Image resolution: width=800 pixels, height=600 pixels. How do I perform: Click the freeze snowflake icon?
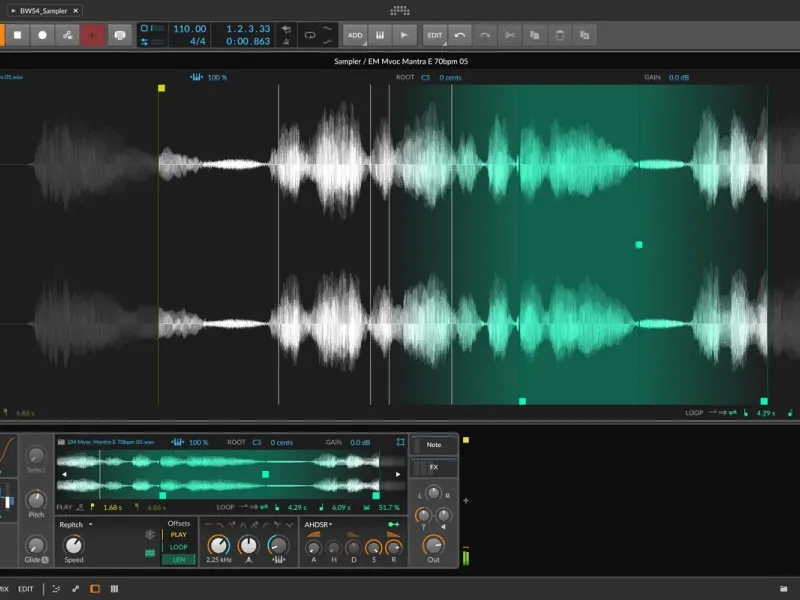point(150,534)
